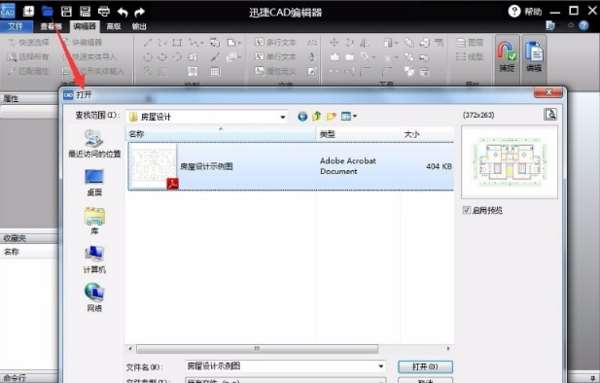
Task: Click the horizontal scrollbar in the file list
Action: (x=257, y=349)
